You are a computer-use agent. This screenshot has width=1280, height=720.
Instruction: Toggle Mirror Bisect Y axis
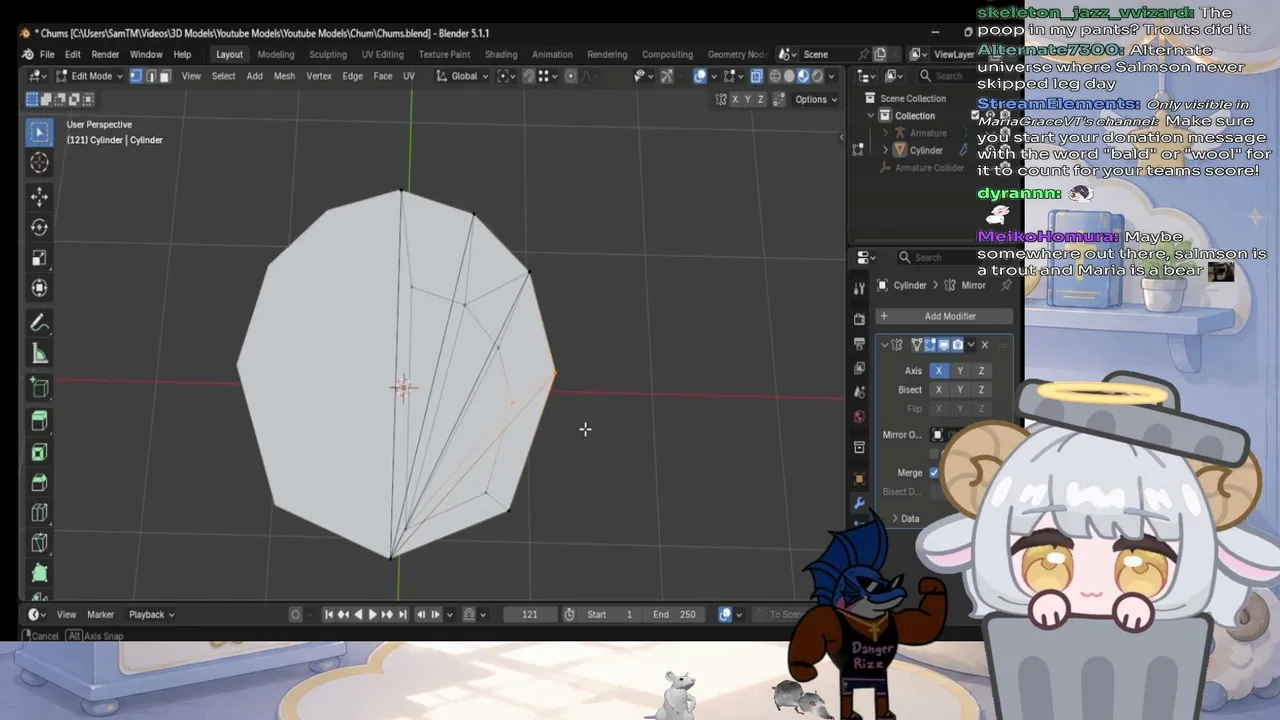point(960,390)
